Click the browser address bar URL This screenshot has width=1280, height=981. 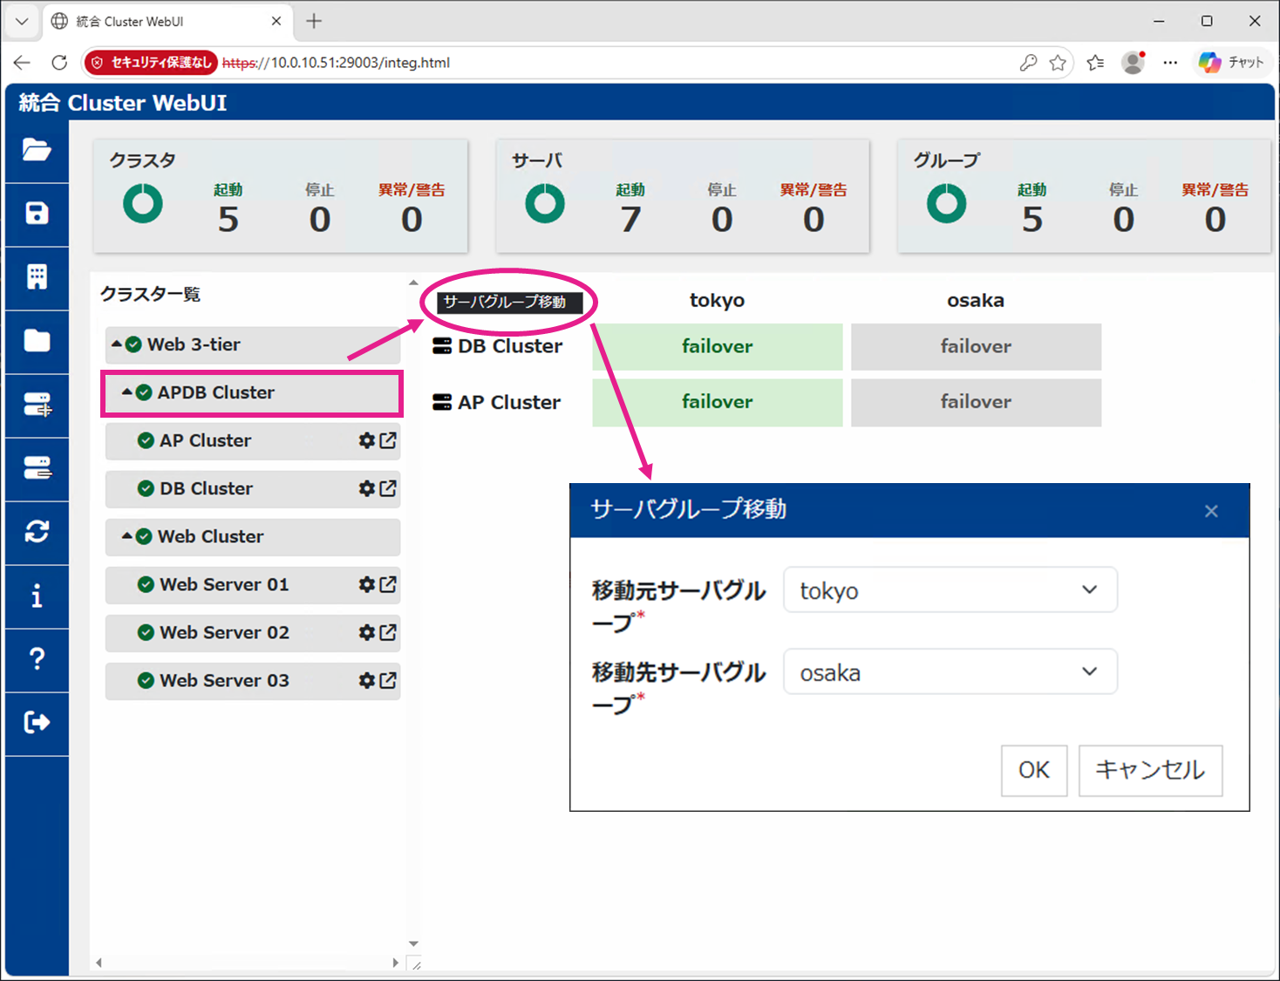point(336,62)
